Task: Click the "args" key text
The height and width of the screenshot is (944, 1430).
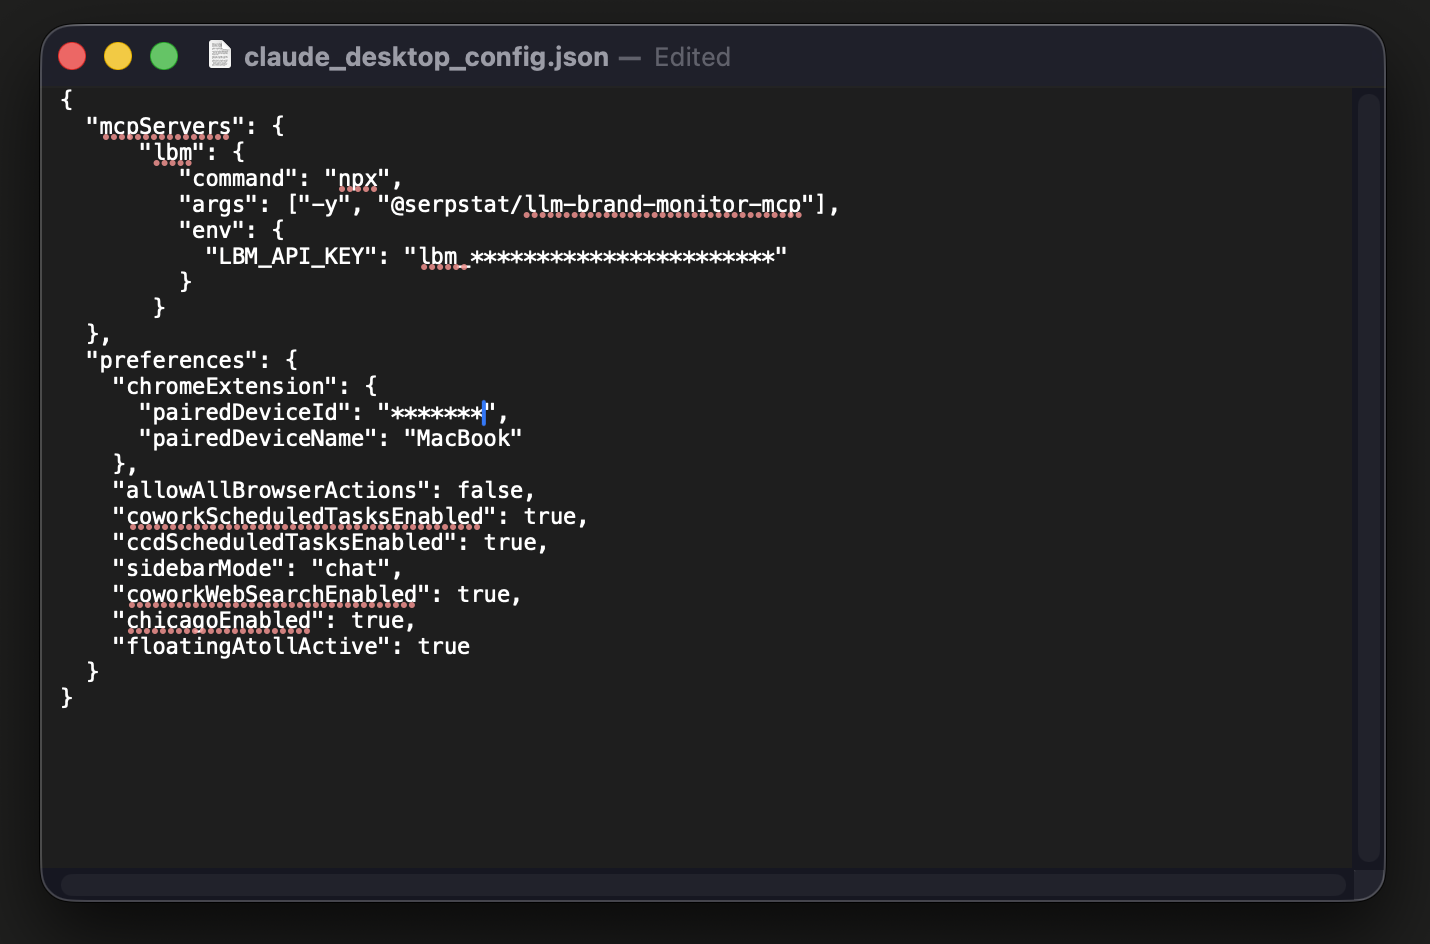Action: (x=218, y=204)
